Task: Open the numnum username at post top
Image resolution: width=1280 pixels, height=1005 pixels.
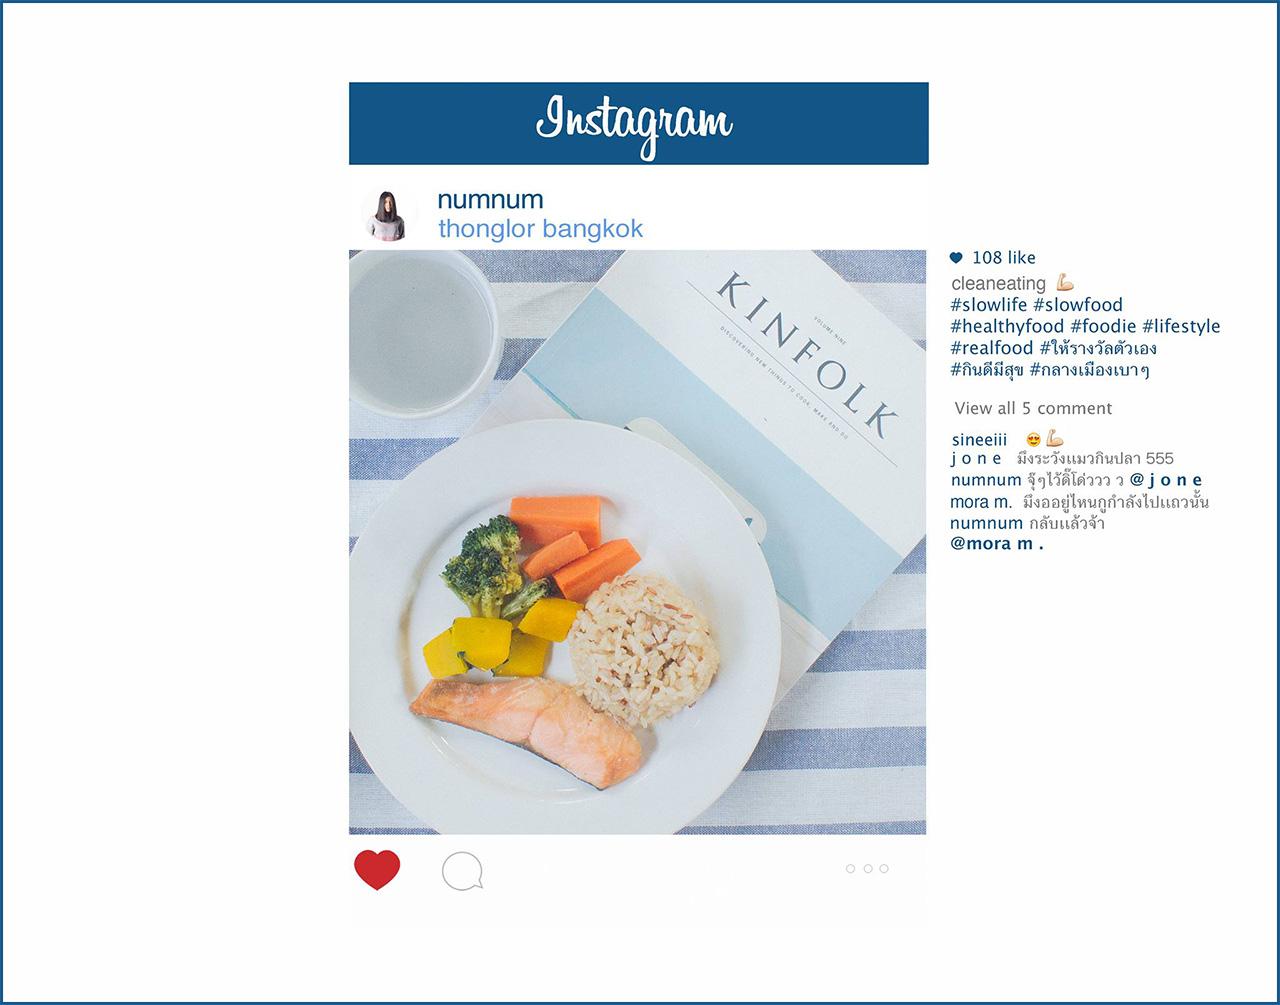Action: 490,199
